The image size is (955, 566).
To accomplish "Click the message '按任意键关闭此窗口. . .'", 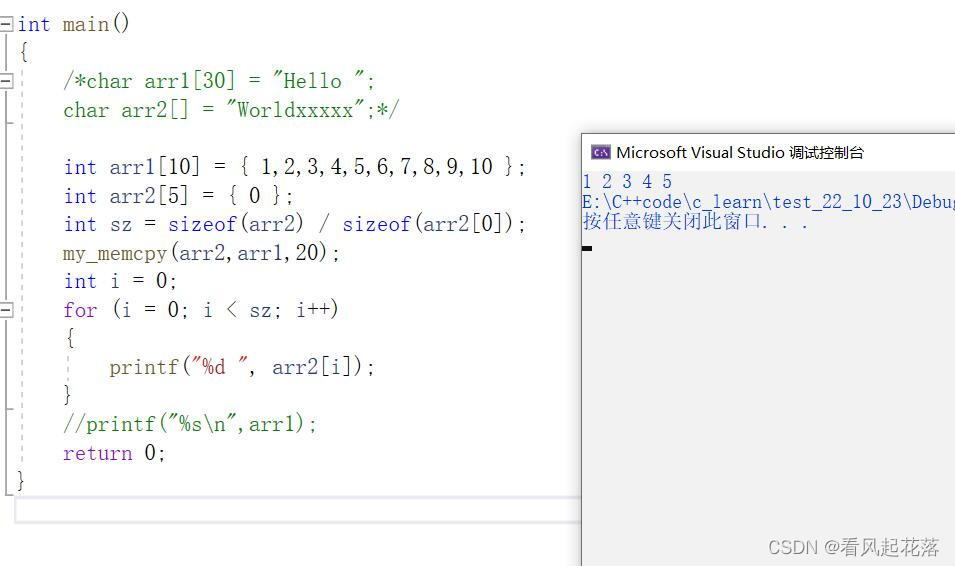I will point(696,221).
